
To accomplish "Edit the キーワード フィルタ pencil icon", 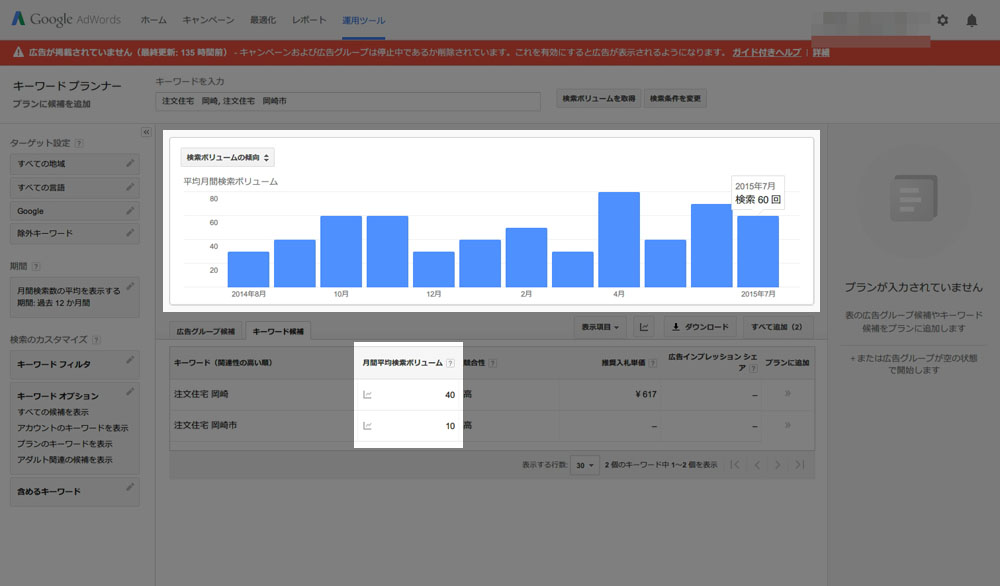I will (130, 360).
